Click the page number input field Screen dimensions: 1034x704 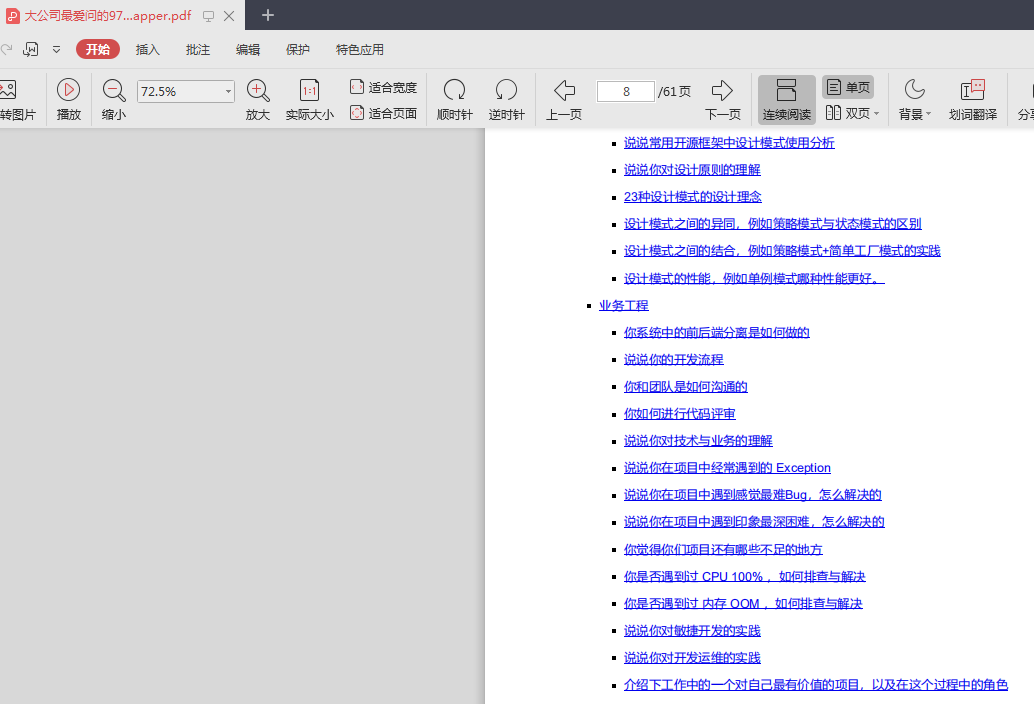[x=625, y=91]
